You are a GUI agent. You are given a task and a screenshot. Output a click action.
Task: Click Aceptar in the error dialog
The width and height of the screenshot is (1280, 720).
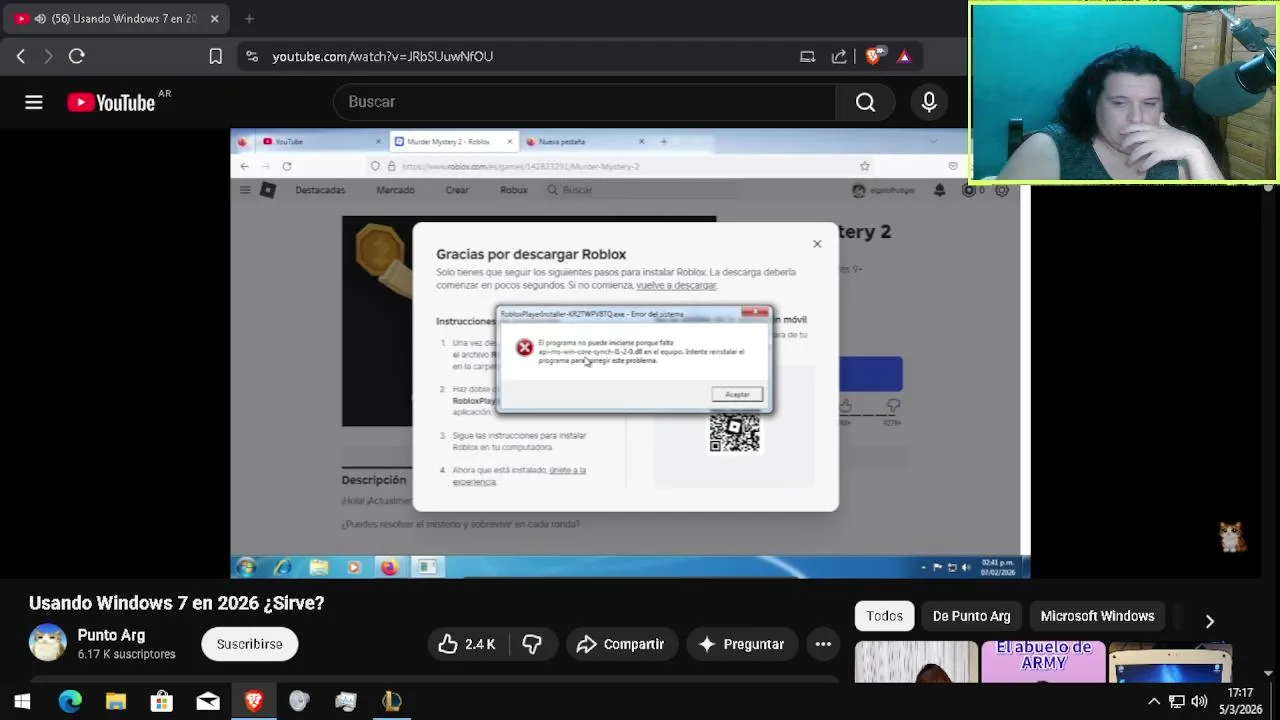tap(737, 394)
